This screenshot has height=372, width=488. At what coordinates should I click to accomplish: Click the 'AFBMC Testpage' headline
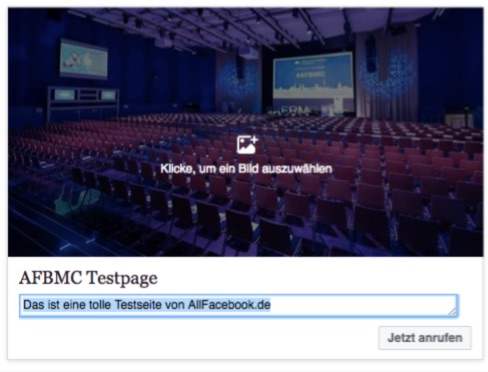[88, 278]
